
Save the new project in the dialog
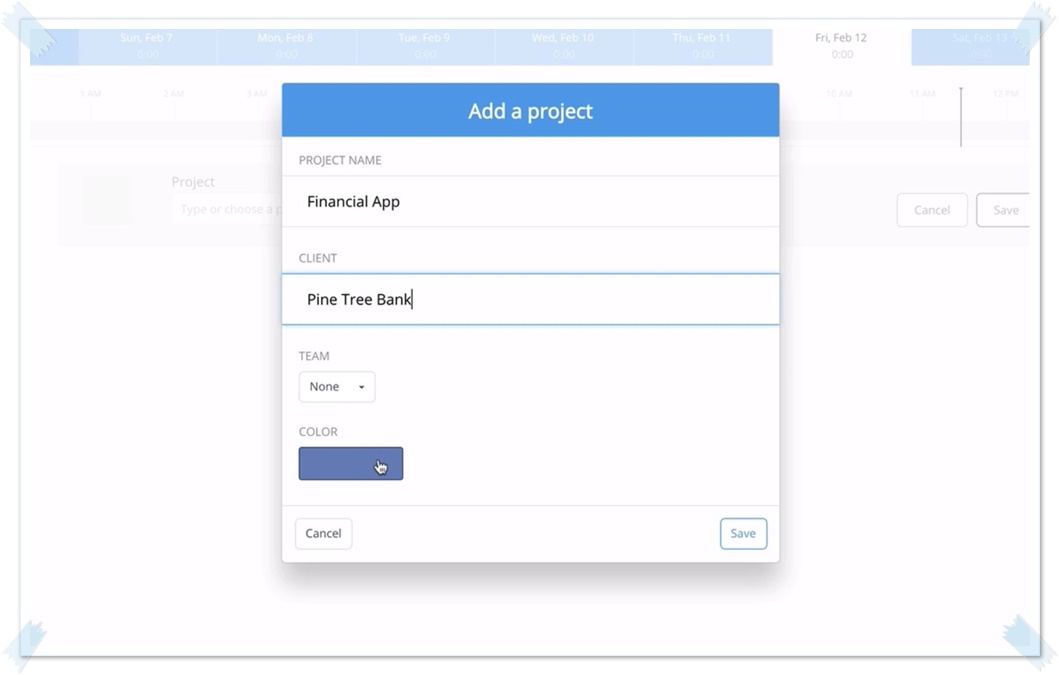(743, 534)
